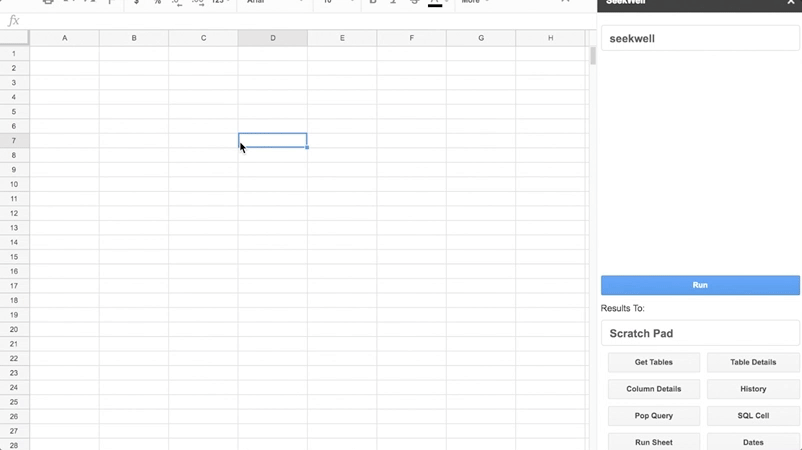802x450 pixels.
Task: Select row 14 header
Action: [x=14, y=242]
